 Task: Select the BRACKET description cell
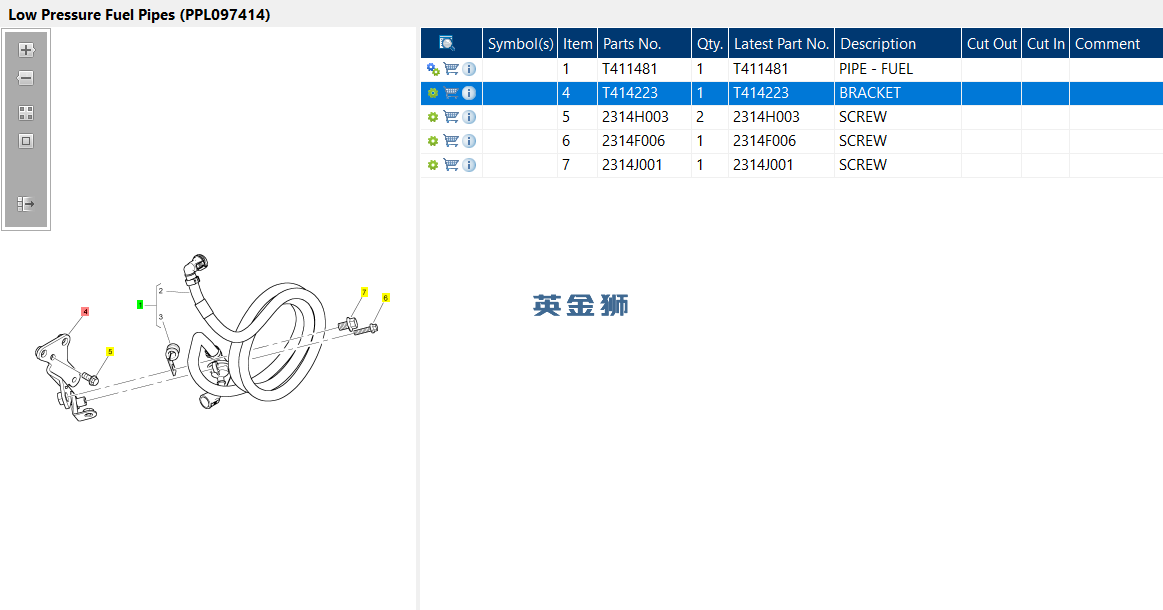tap(898, 93)
